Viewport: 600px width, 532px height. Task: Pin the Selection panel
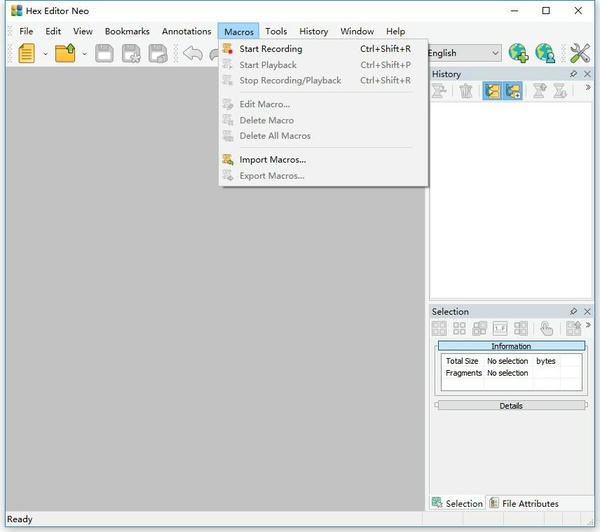coord(573,312)
